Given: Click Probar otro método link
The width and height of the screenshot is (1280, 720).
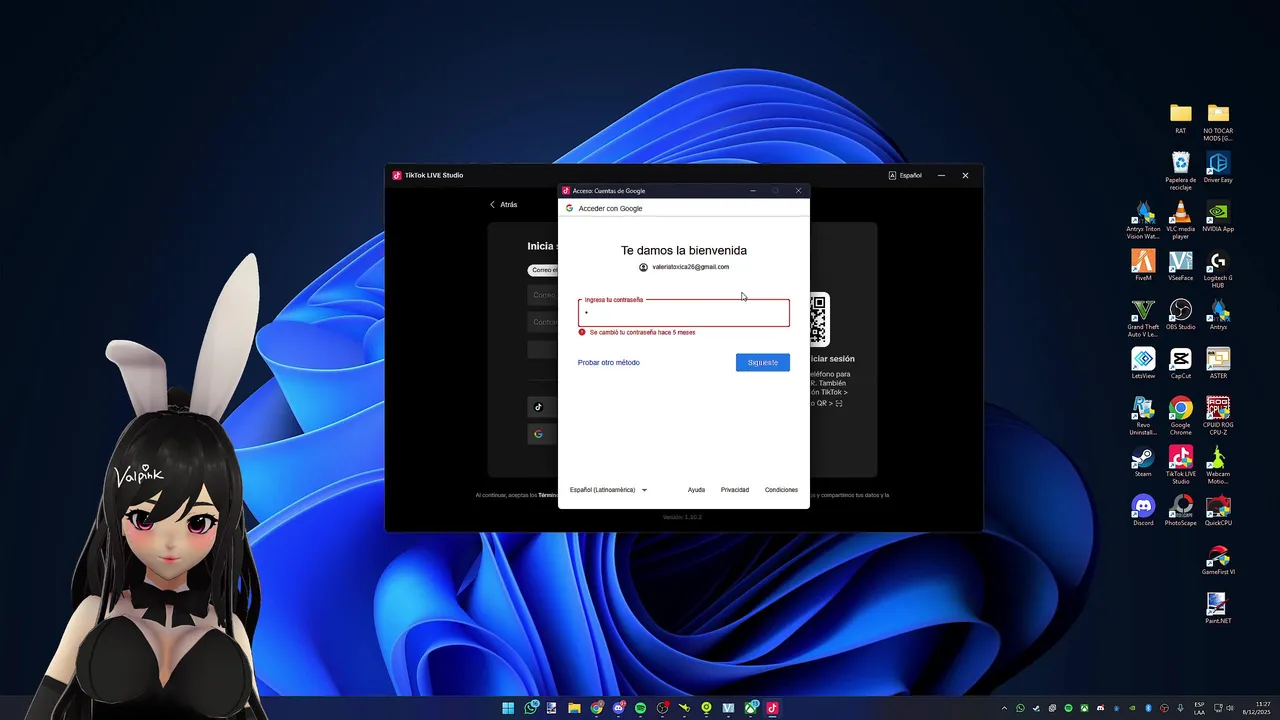Looking at the screenshot, I should 609,362.
